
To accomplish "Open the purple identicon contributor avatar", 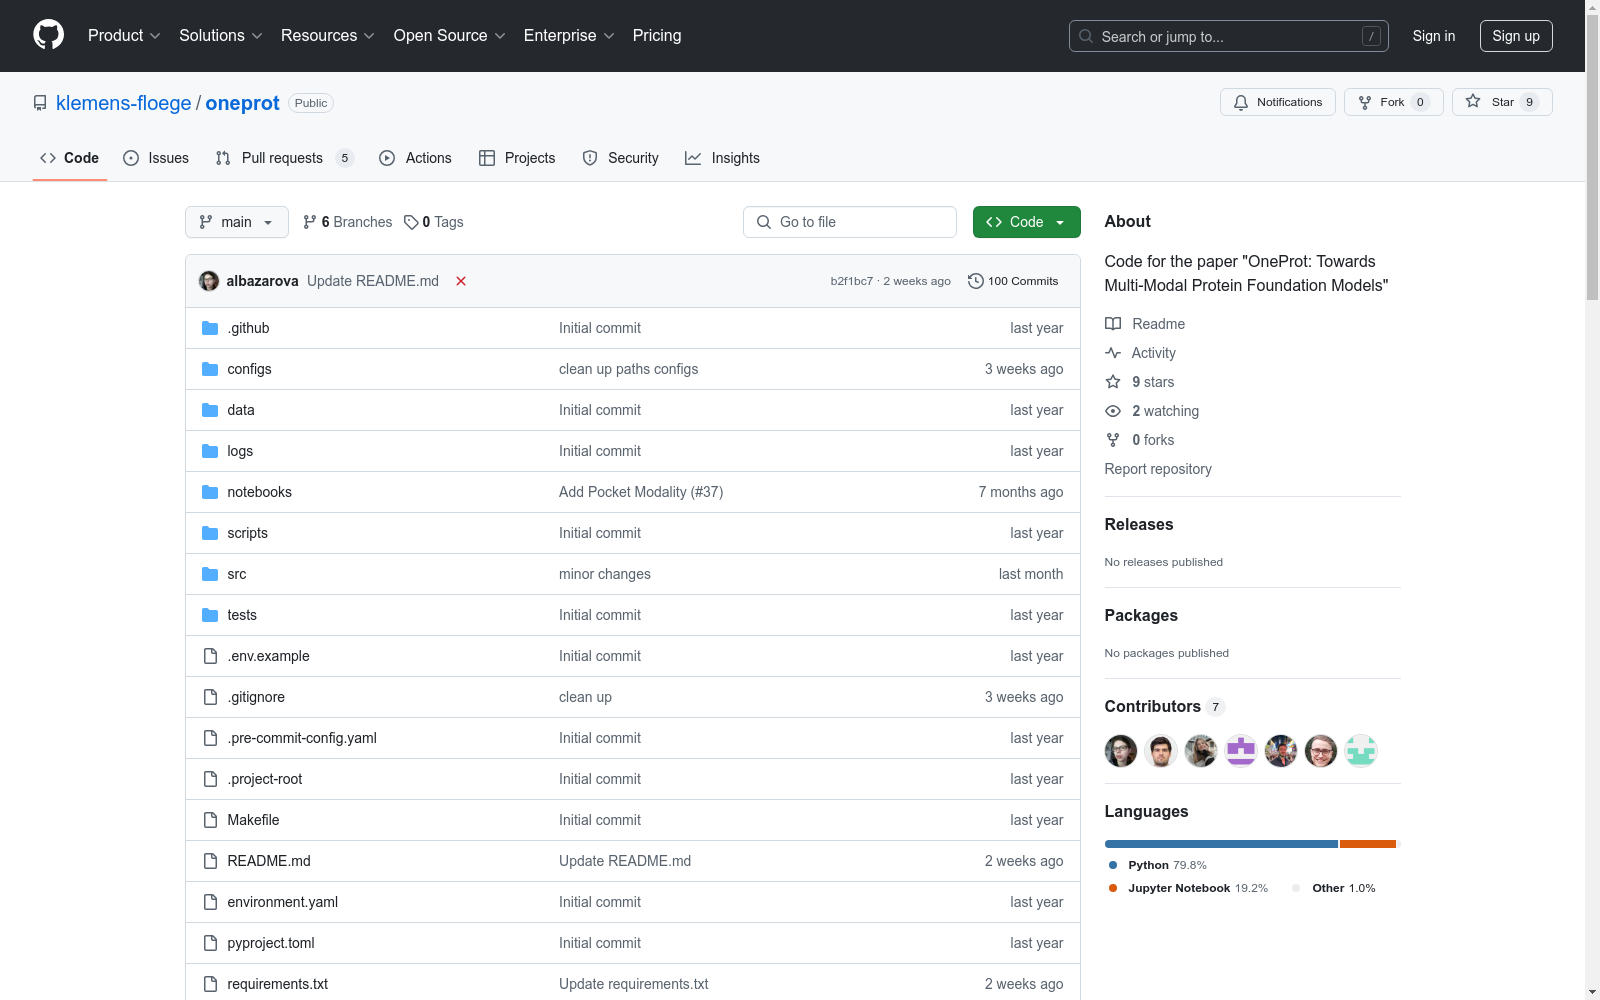I will (1241, 751).
